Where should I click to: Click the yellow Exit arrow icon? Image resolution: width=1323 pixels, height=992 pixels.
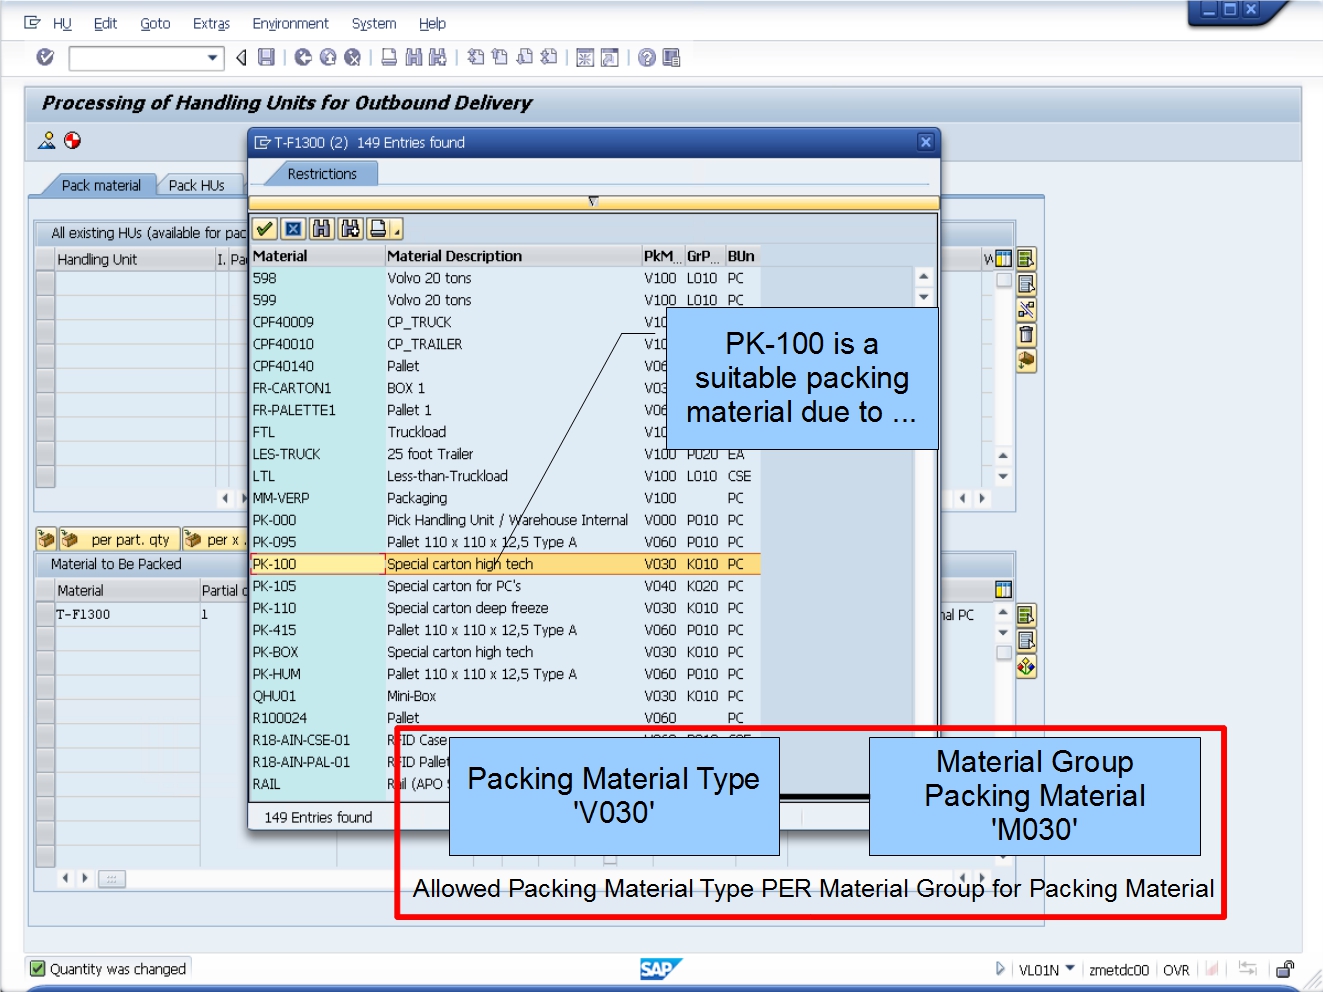328,57
